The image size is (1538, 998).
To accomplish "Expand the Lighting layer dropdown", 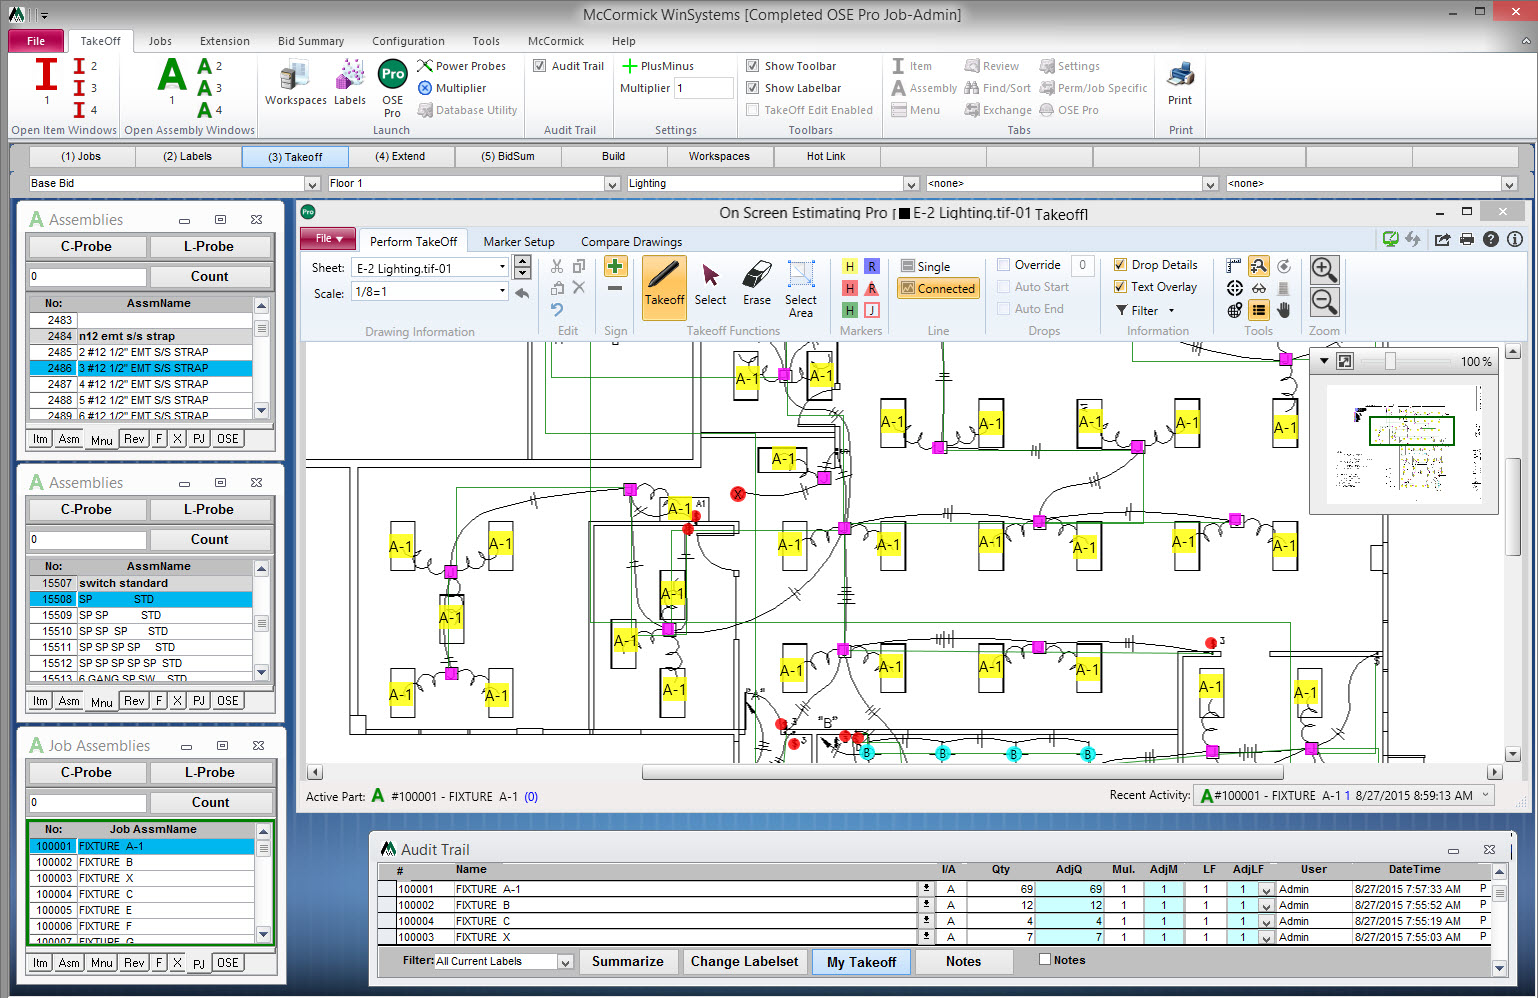I will click(x=910, y=183).
